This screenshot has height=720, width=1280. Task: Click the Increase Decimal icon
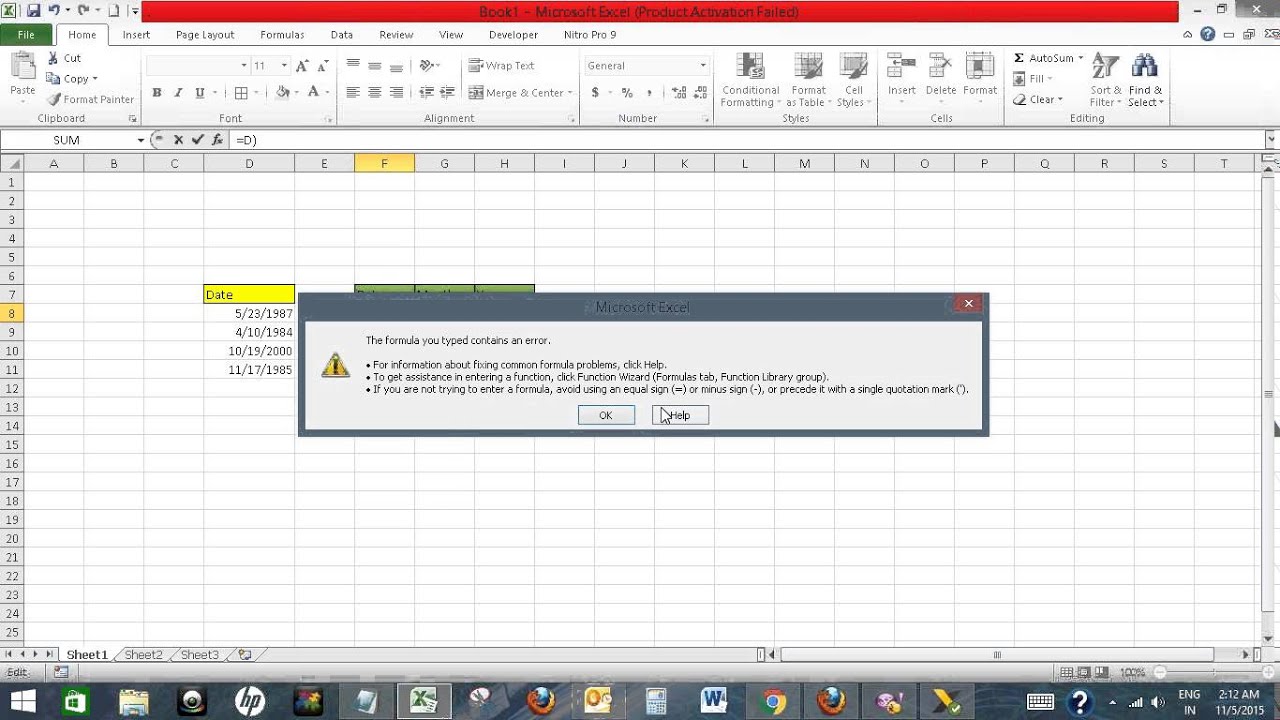coord(679,93)
